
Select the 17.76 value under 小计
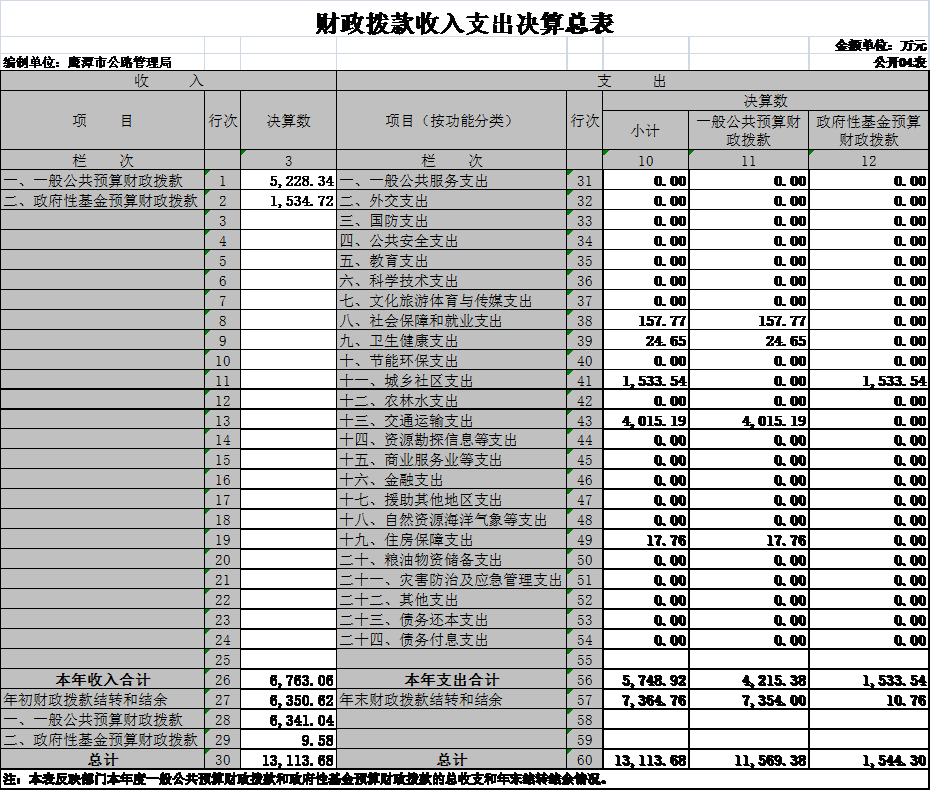(x=666, y=540)
